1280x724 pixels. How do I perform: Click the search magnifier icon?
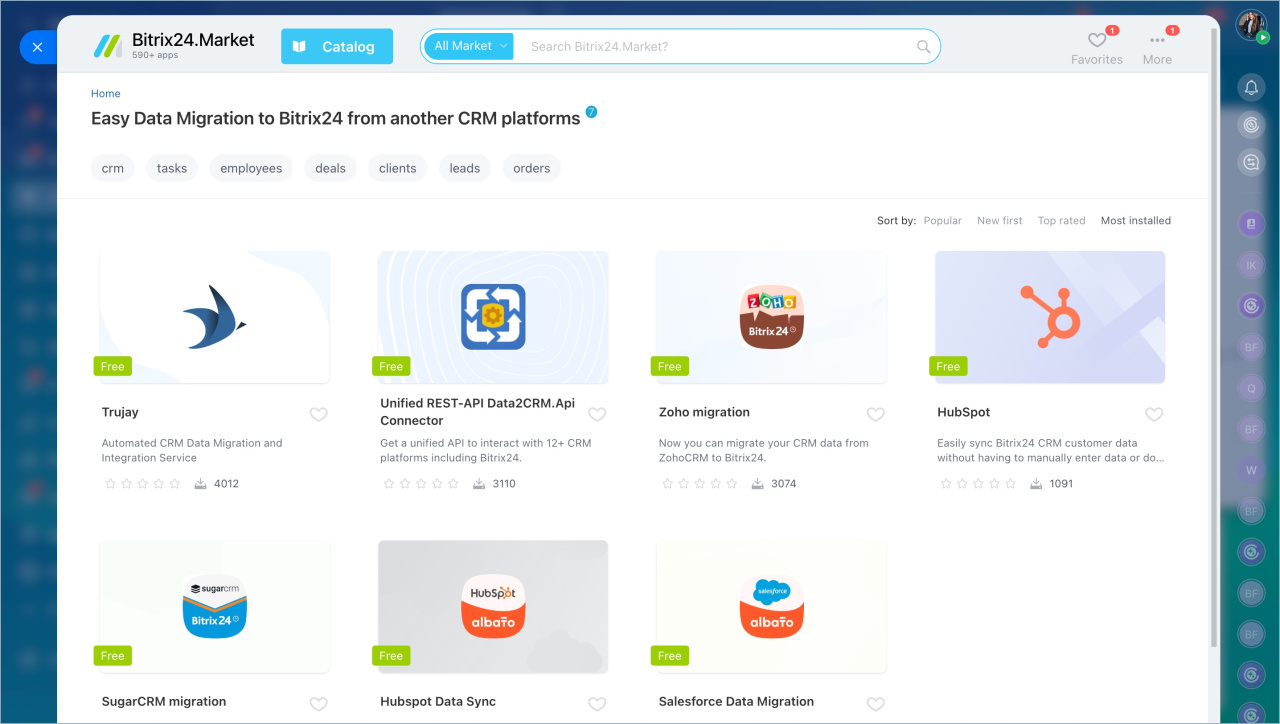coord(924,46)
